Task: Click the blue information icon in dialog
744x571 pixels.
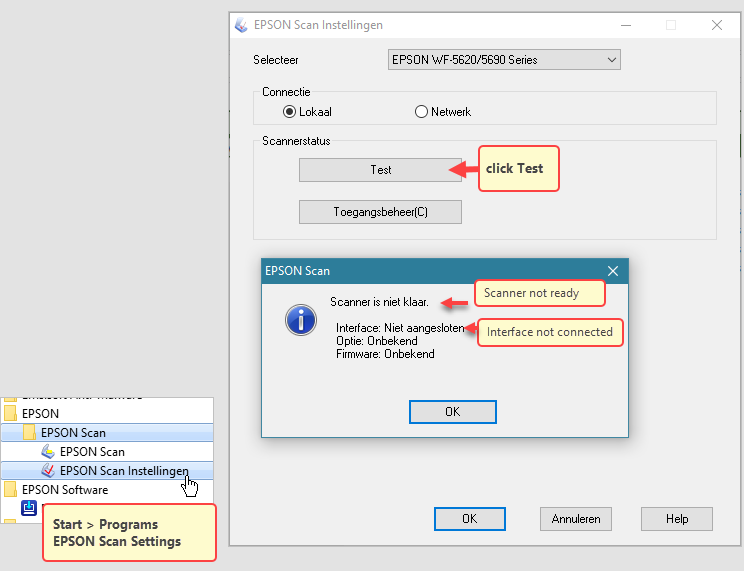Action: [x=301, y=320]
